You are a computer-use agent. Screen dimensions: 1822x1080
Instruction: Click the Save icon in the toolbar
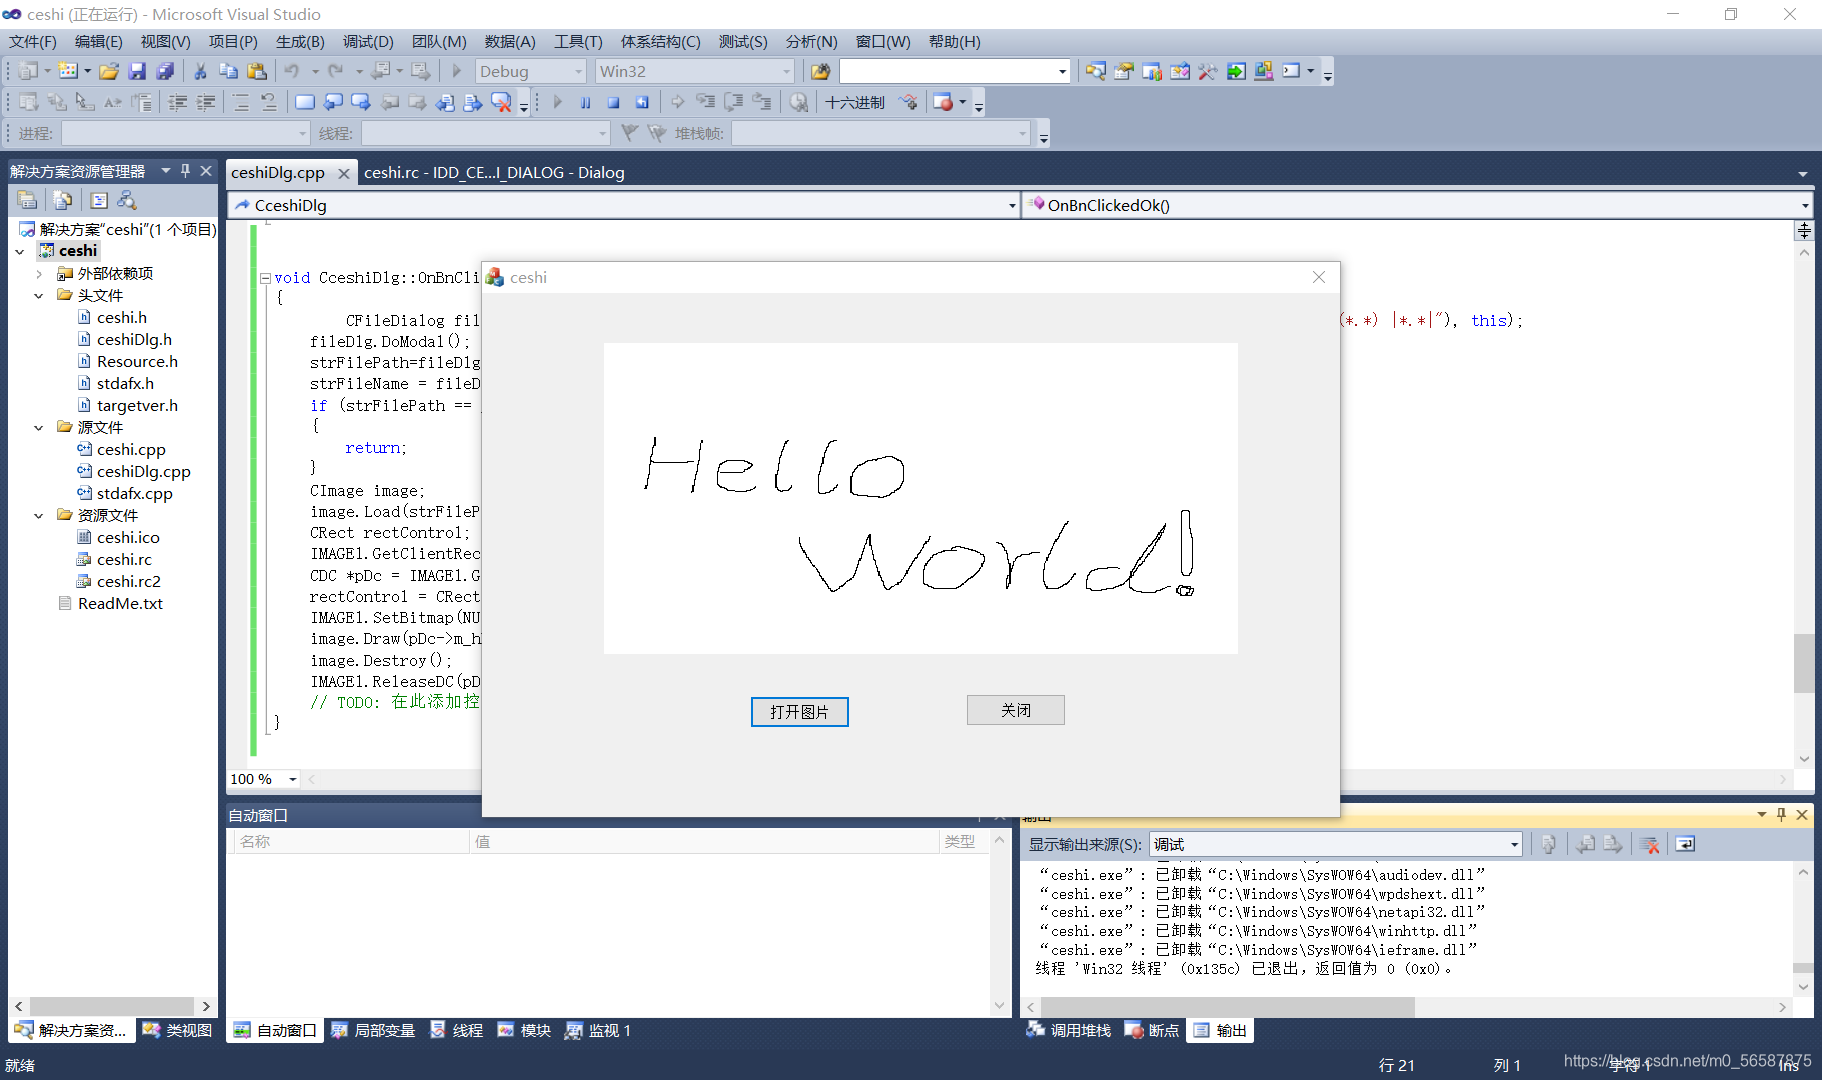pyautogui.click(x=137, y=71)
